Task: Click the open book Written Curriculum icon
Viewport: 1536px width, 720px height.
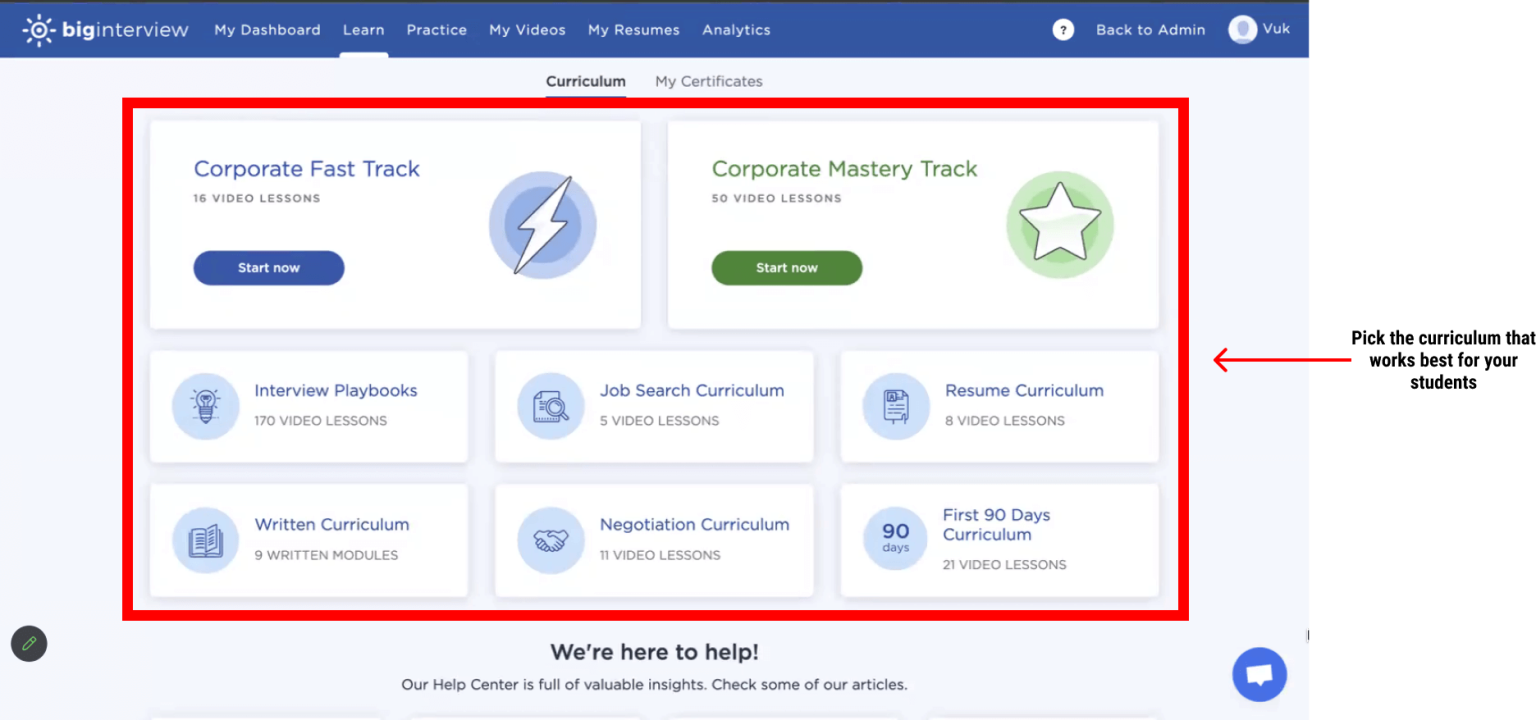Action: pos(206,540)
